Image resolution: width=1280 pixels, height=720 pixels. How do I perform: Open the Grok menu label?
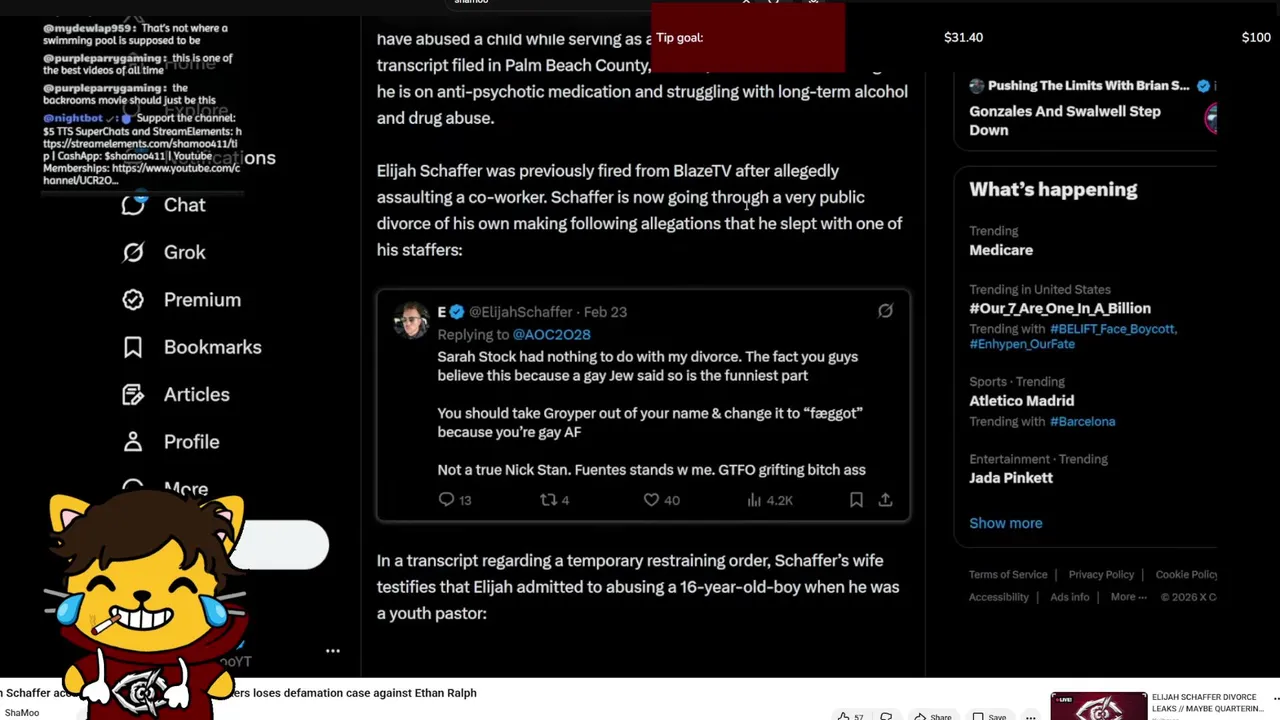click(x=184, y=252)
